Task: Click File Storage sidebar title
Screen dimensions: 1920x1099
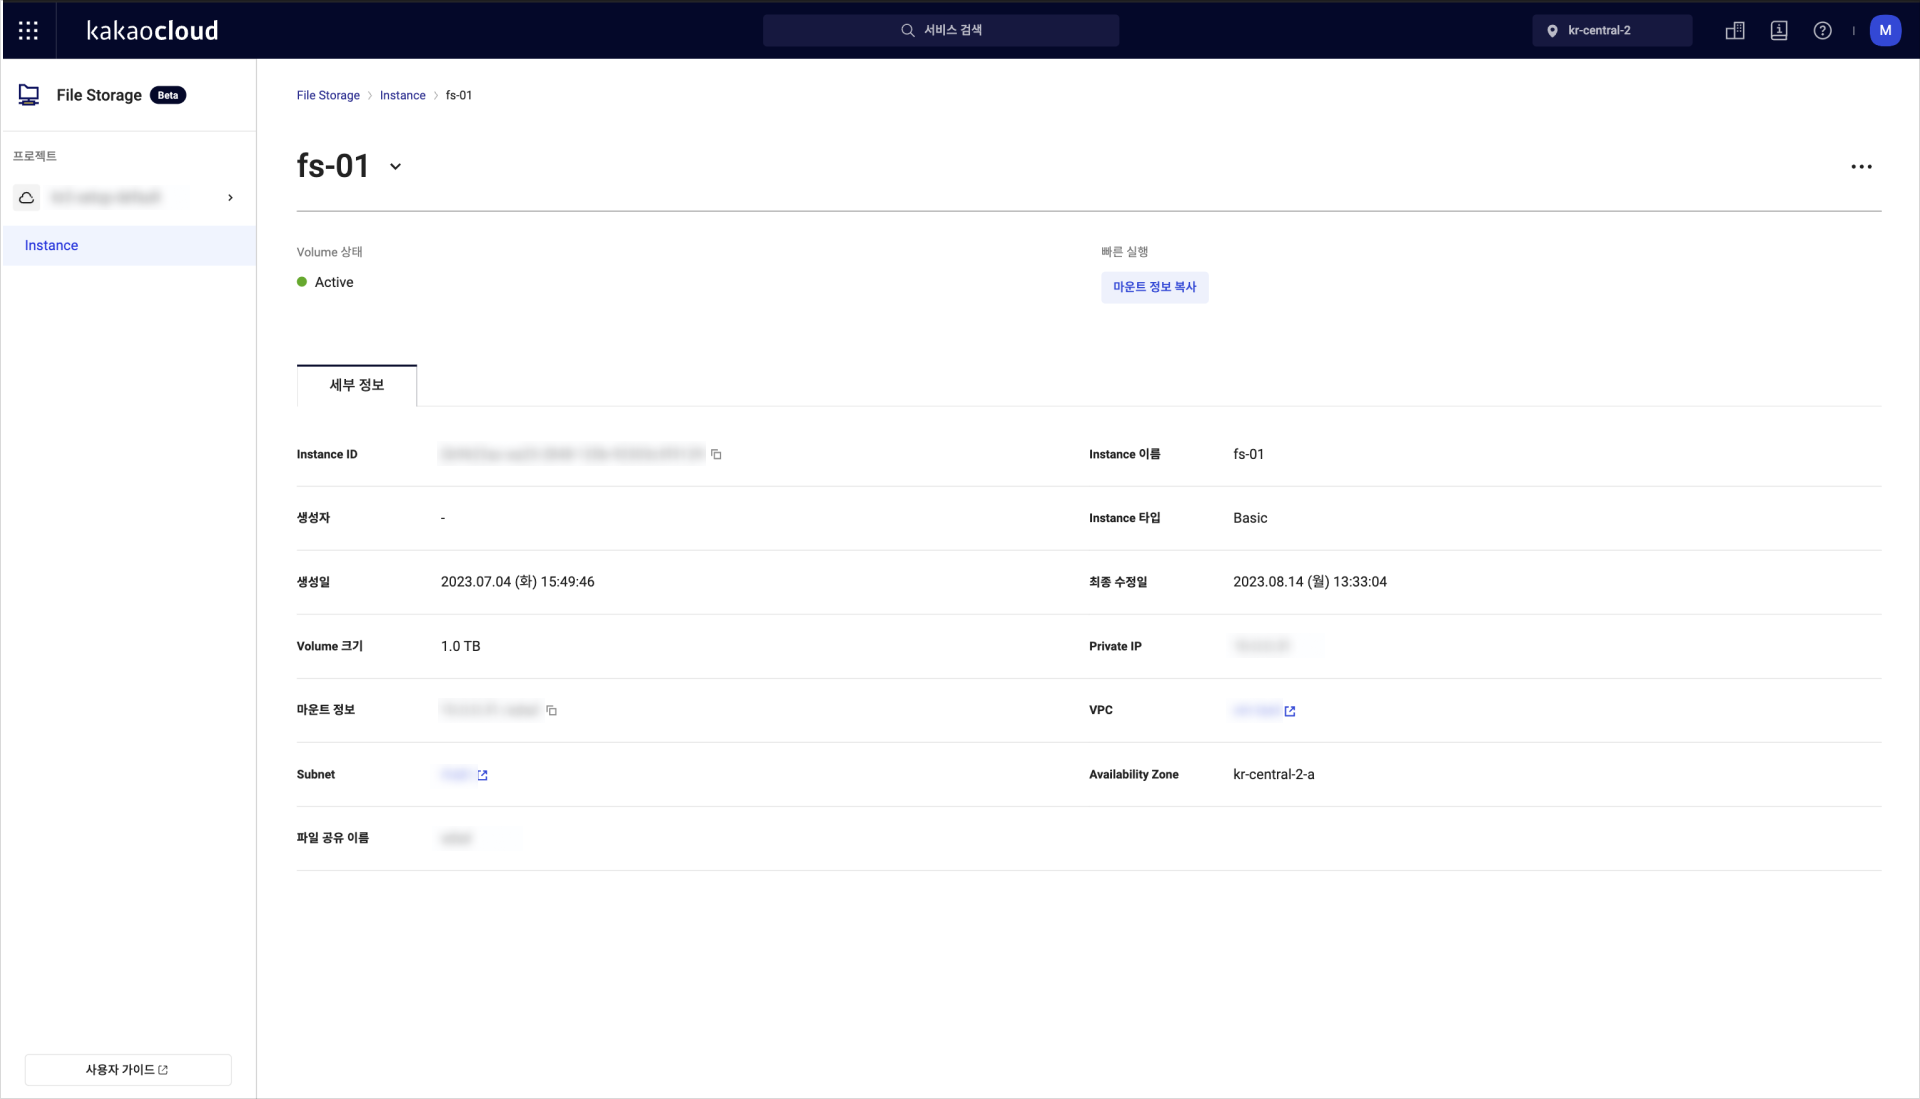Action: tap(99, 95)
